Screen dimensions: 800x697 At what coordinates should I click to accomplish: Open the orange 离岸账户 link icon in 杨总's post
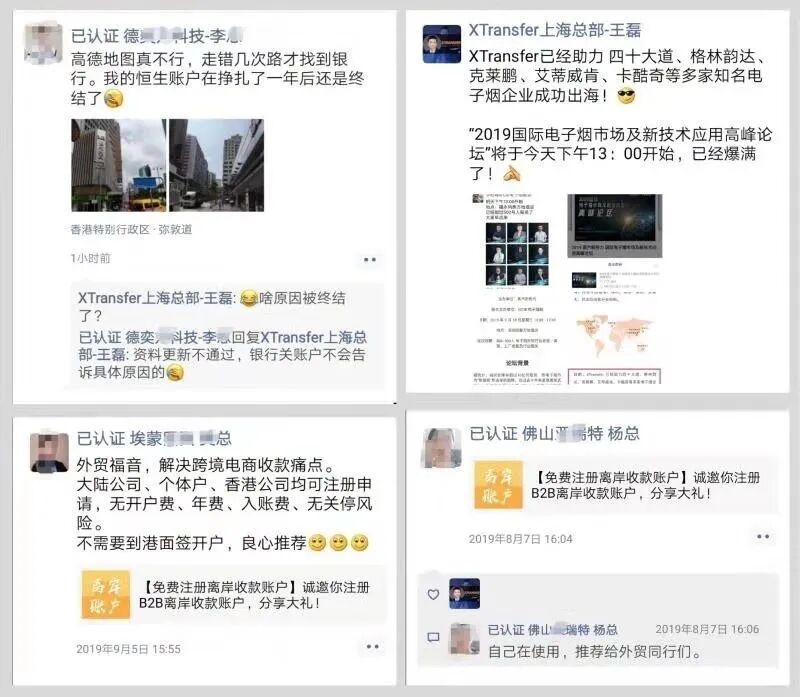[x=498, y=485]
